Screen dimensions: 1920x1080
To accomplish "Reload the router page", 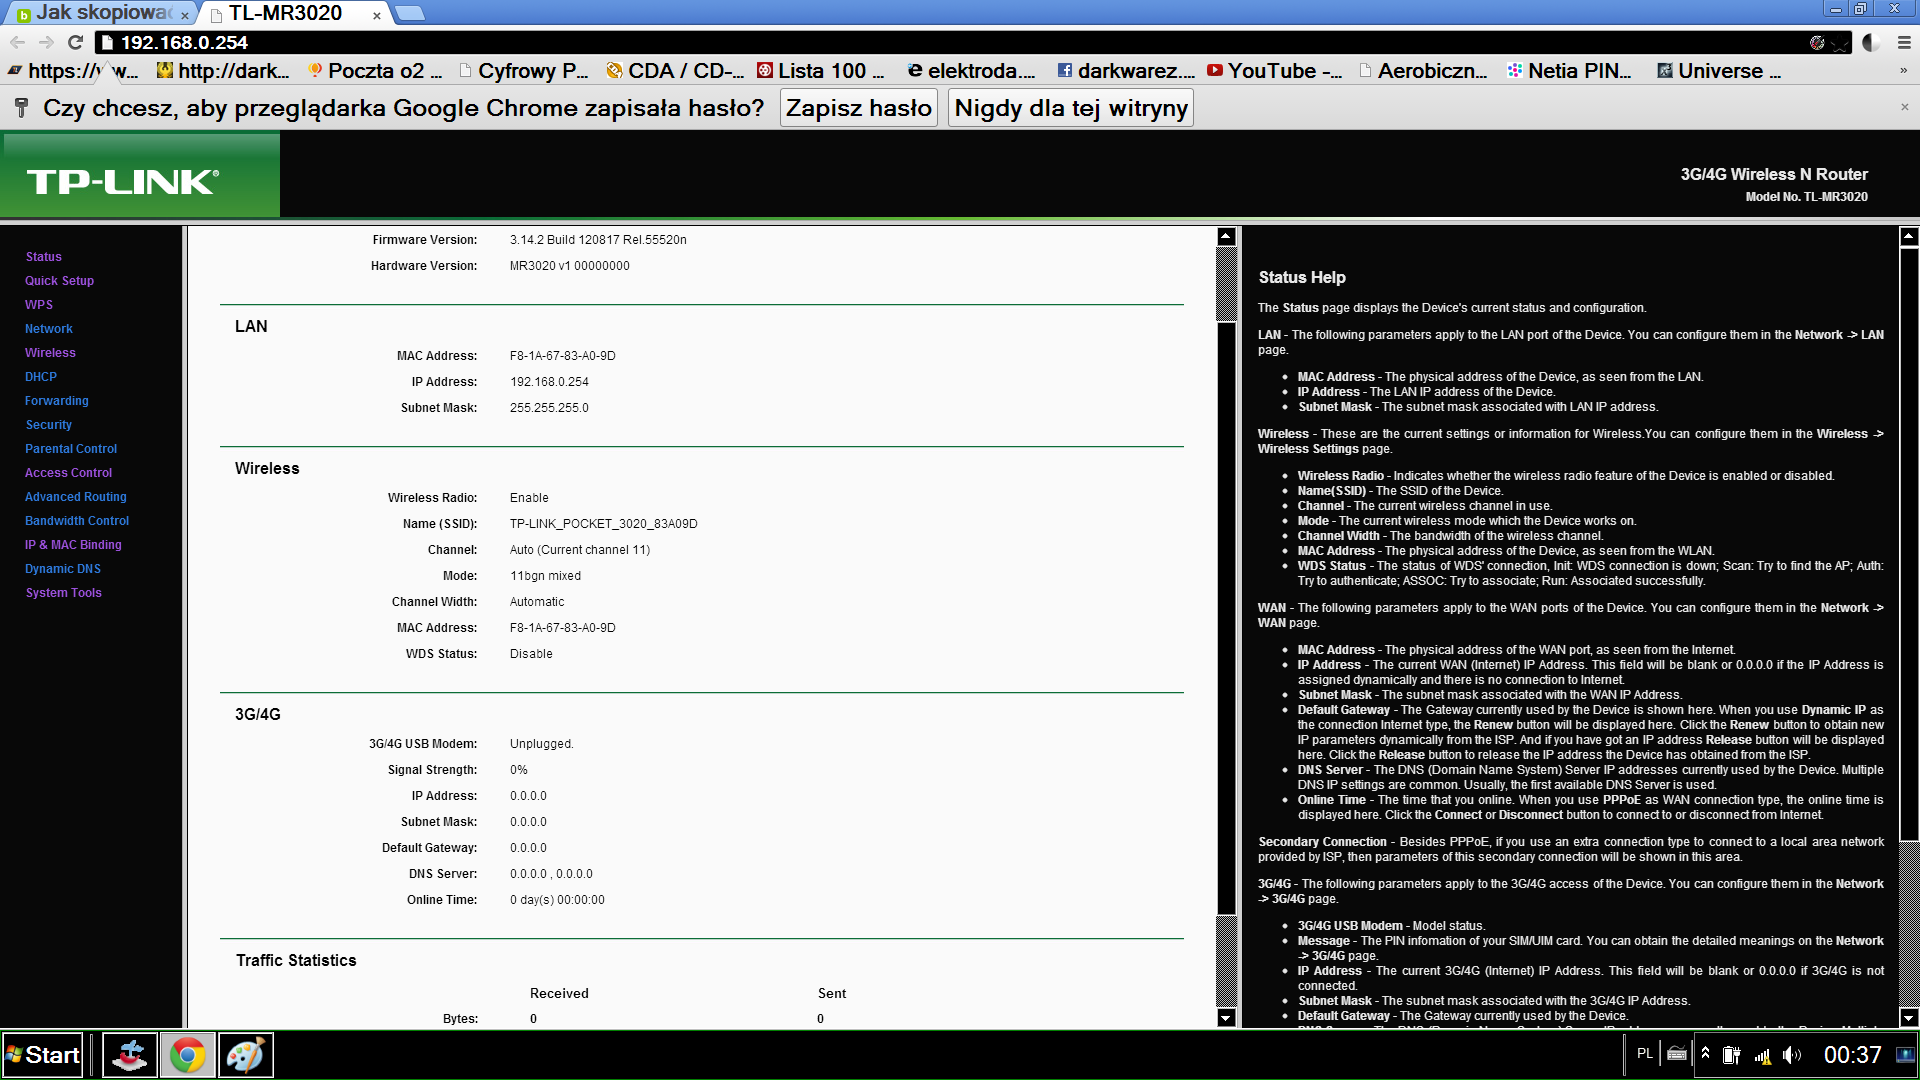I will (x=75, y=43).
